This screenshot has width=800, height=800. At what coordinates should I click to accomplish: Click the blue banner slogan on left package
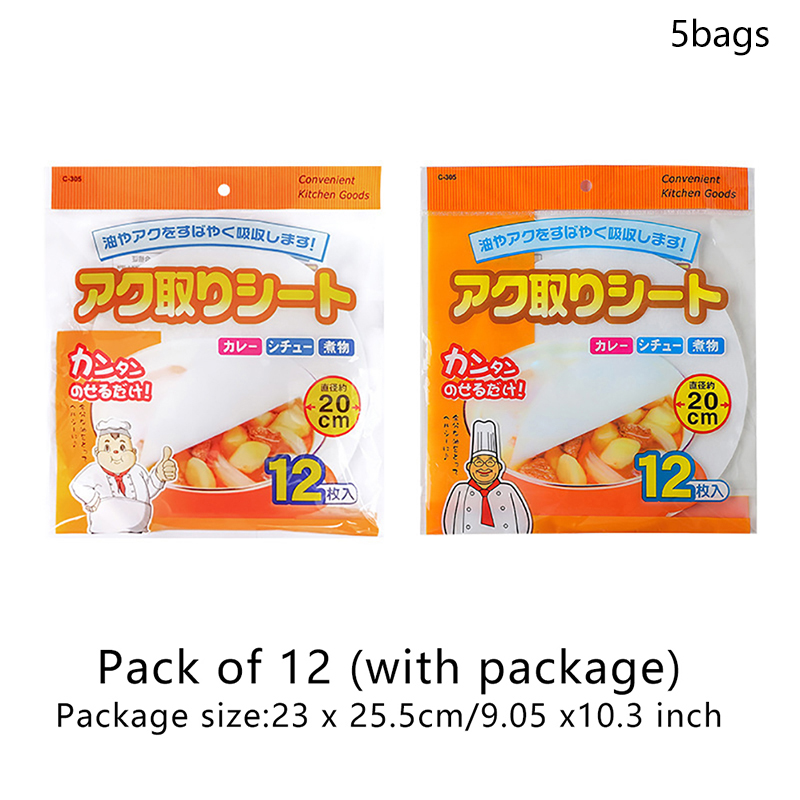tap(210, 241)
